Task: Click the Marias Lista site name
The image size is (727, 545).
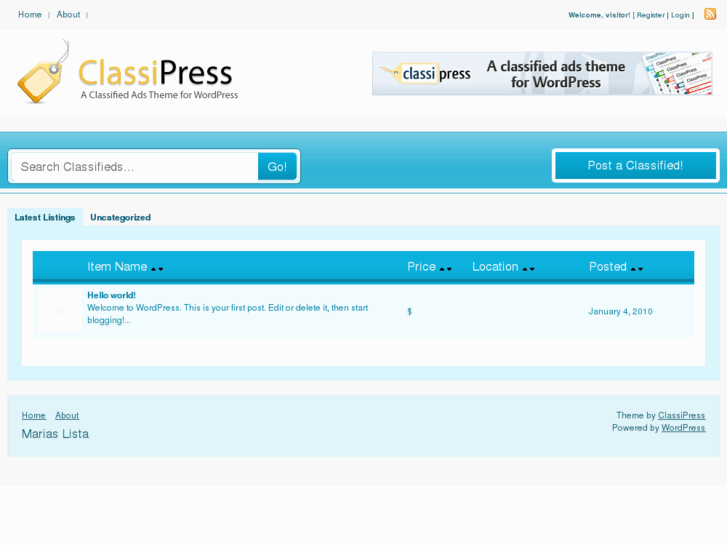Action: click(x=55, y=434)
